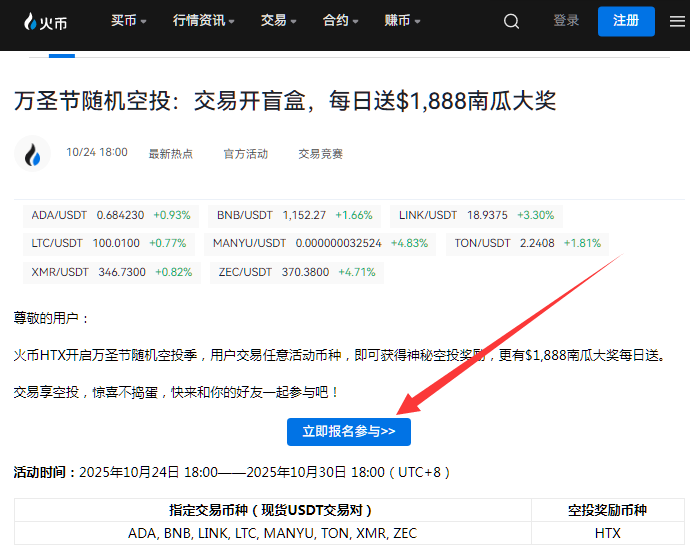Open the 合约 navigation menu
The image size is (690, 554).
pyautogui.click(x=341, y=21)
